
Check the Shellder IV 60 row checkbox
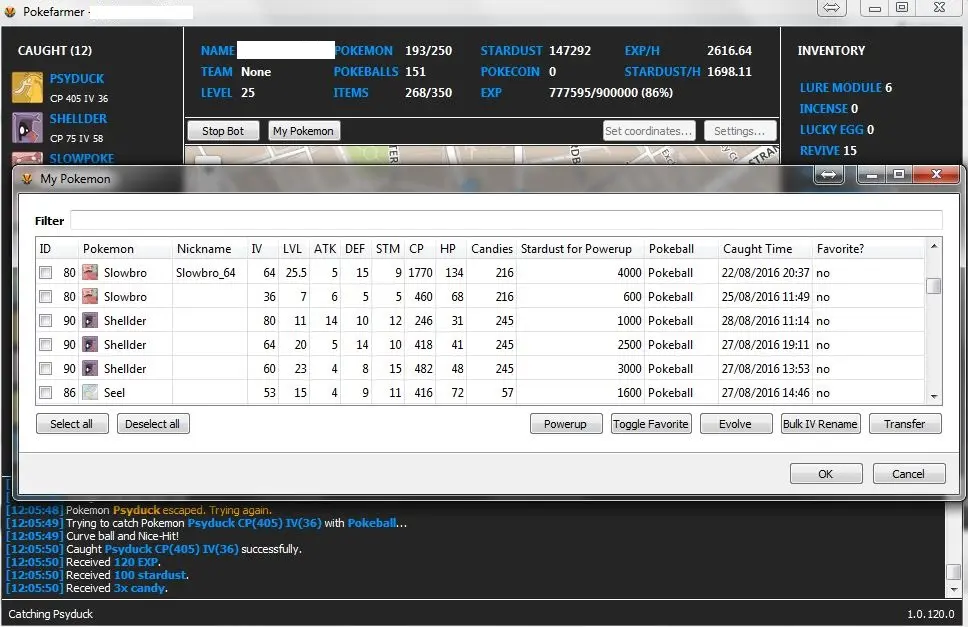[x=46, y=368]
